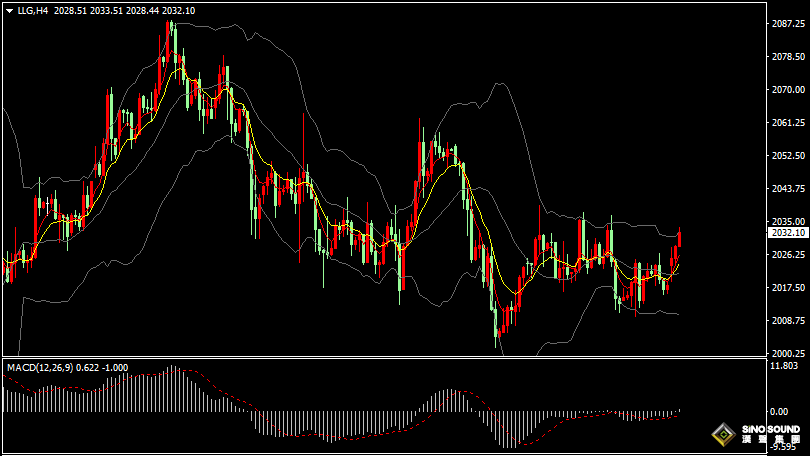Click the current price tag 2032.10
Image resolution: width=810 pixels, height=456 pixels.
(786, 232)
